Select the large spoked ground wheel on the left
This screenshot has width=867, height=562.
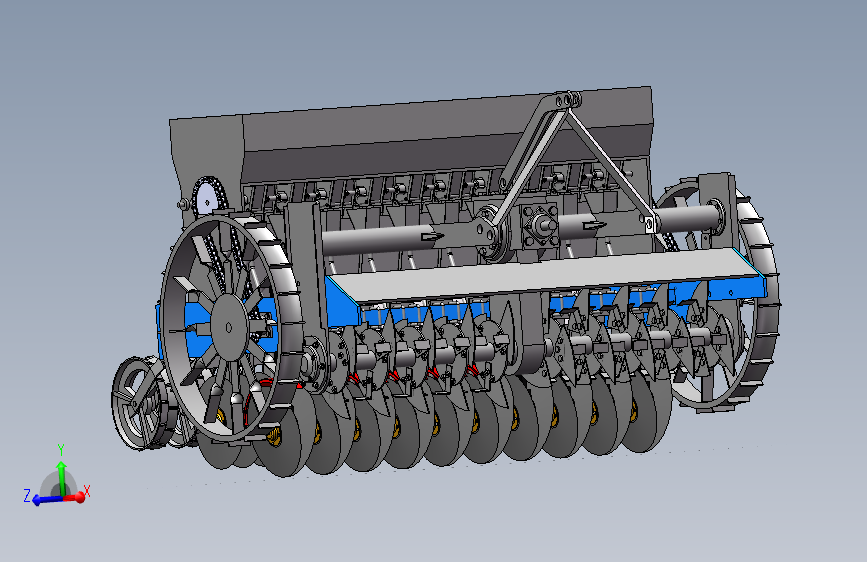(229, 327)
